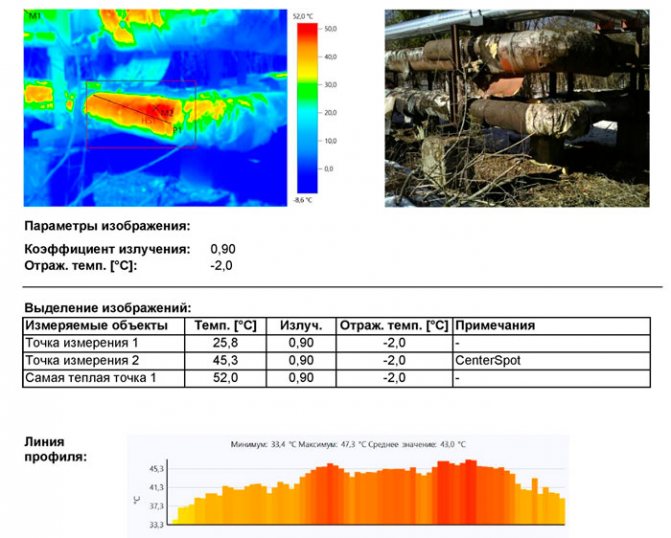Screen dimensions: 671x538
Task: Click the M1 marker on thermal image
Action: point(36,18)
